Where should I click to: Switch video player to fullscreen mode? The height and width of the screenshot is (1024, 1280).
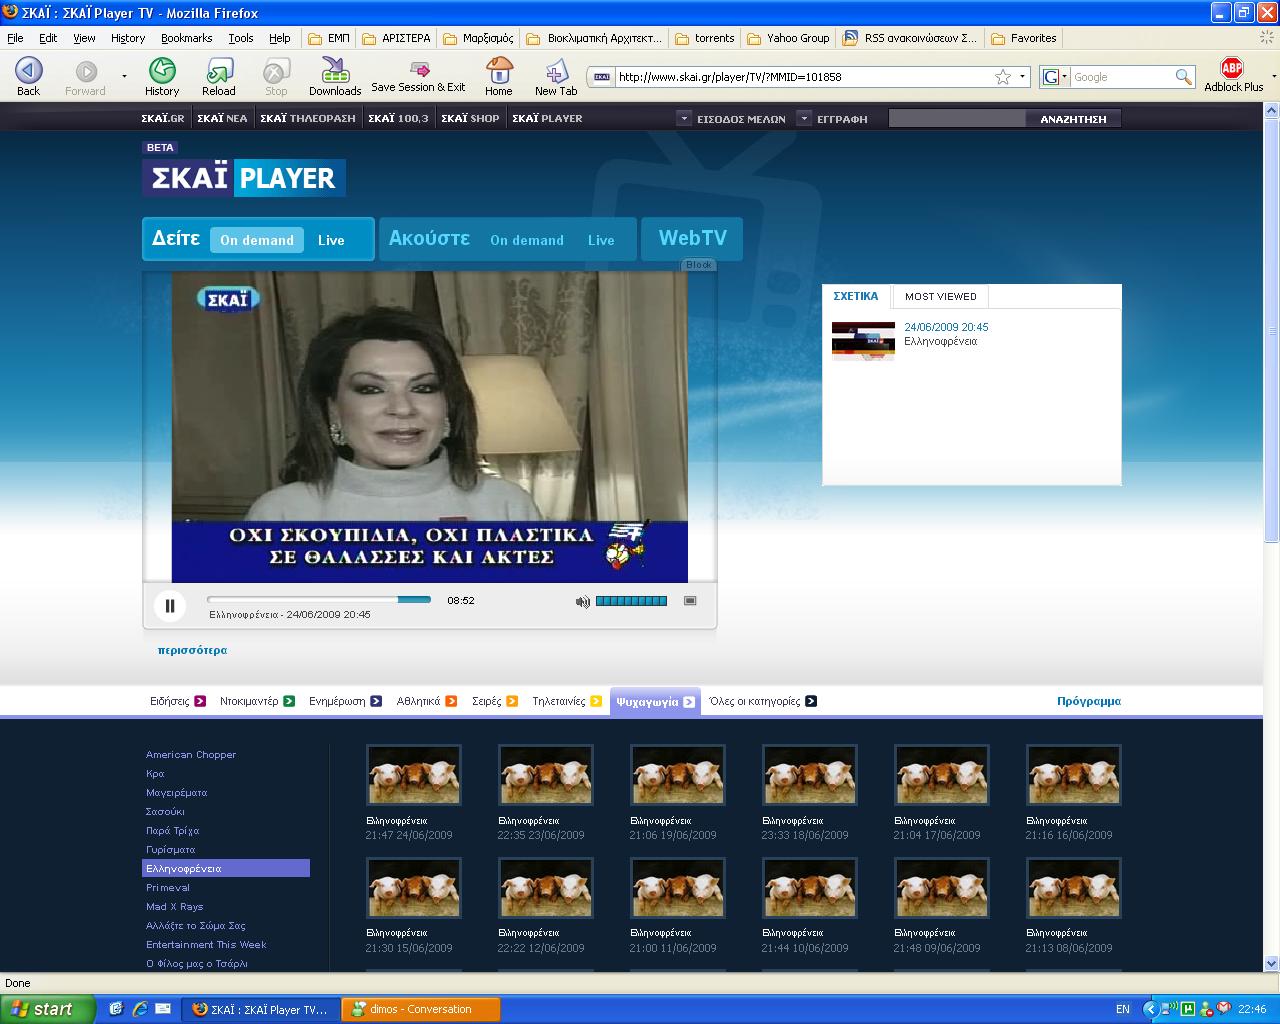(690, 601)
